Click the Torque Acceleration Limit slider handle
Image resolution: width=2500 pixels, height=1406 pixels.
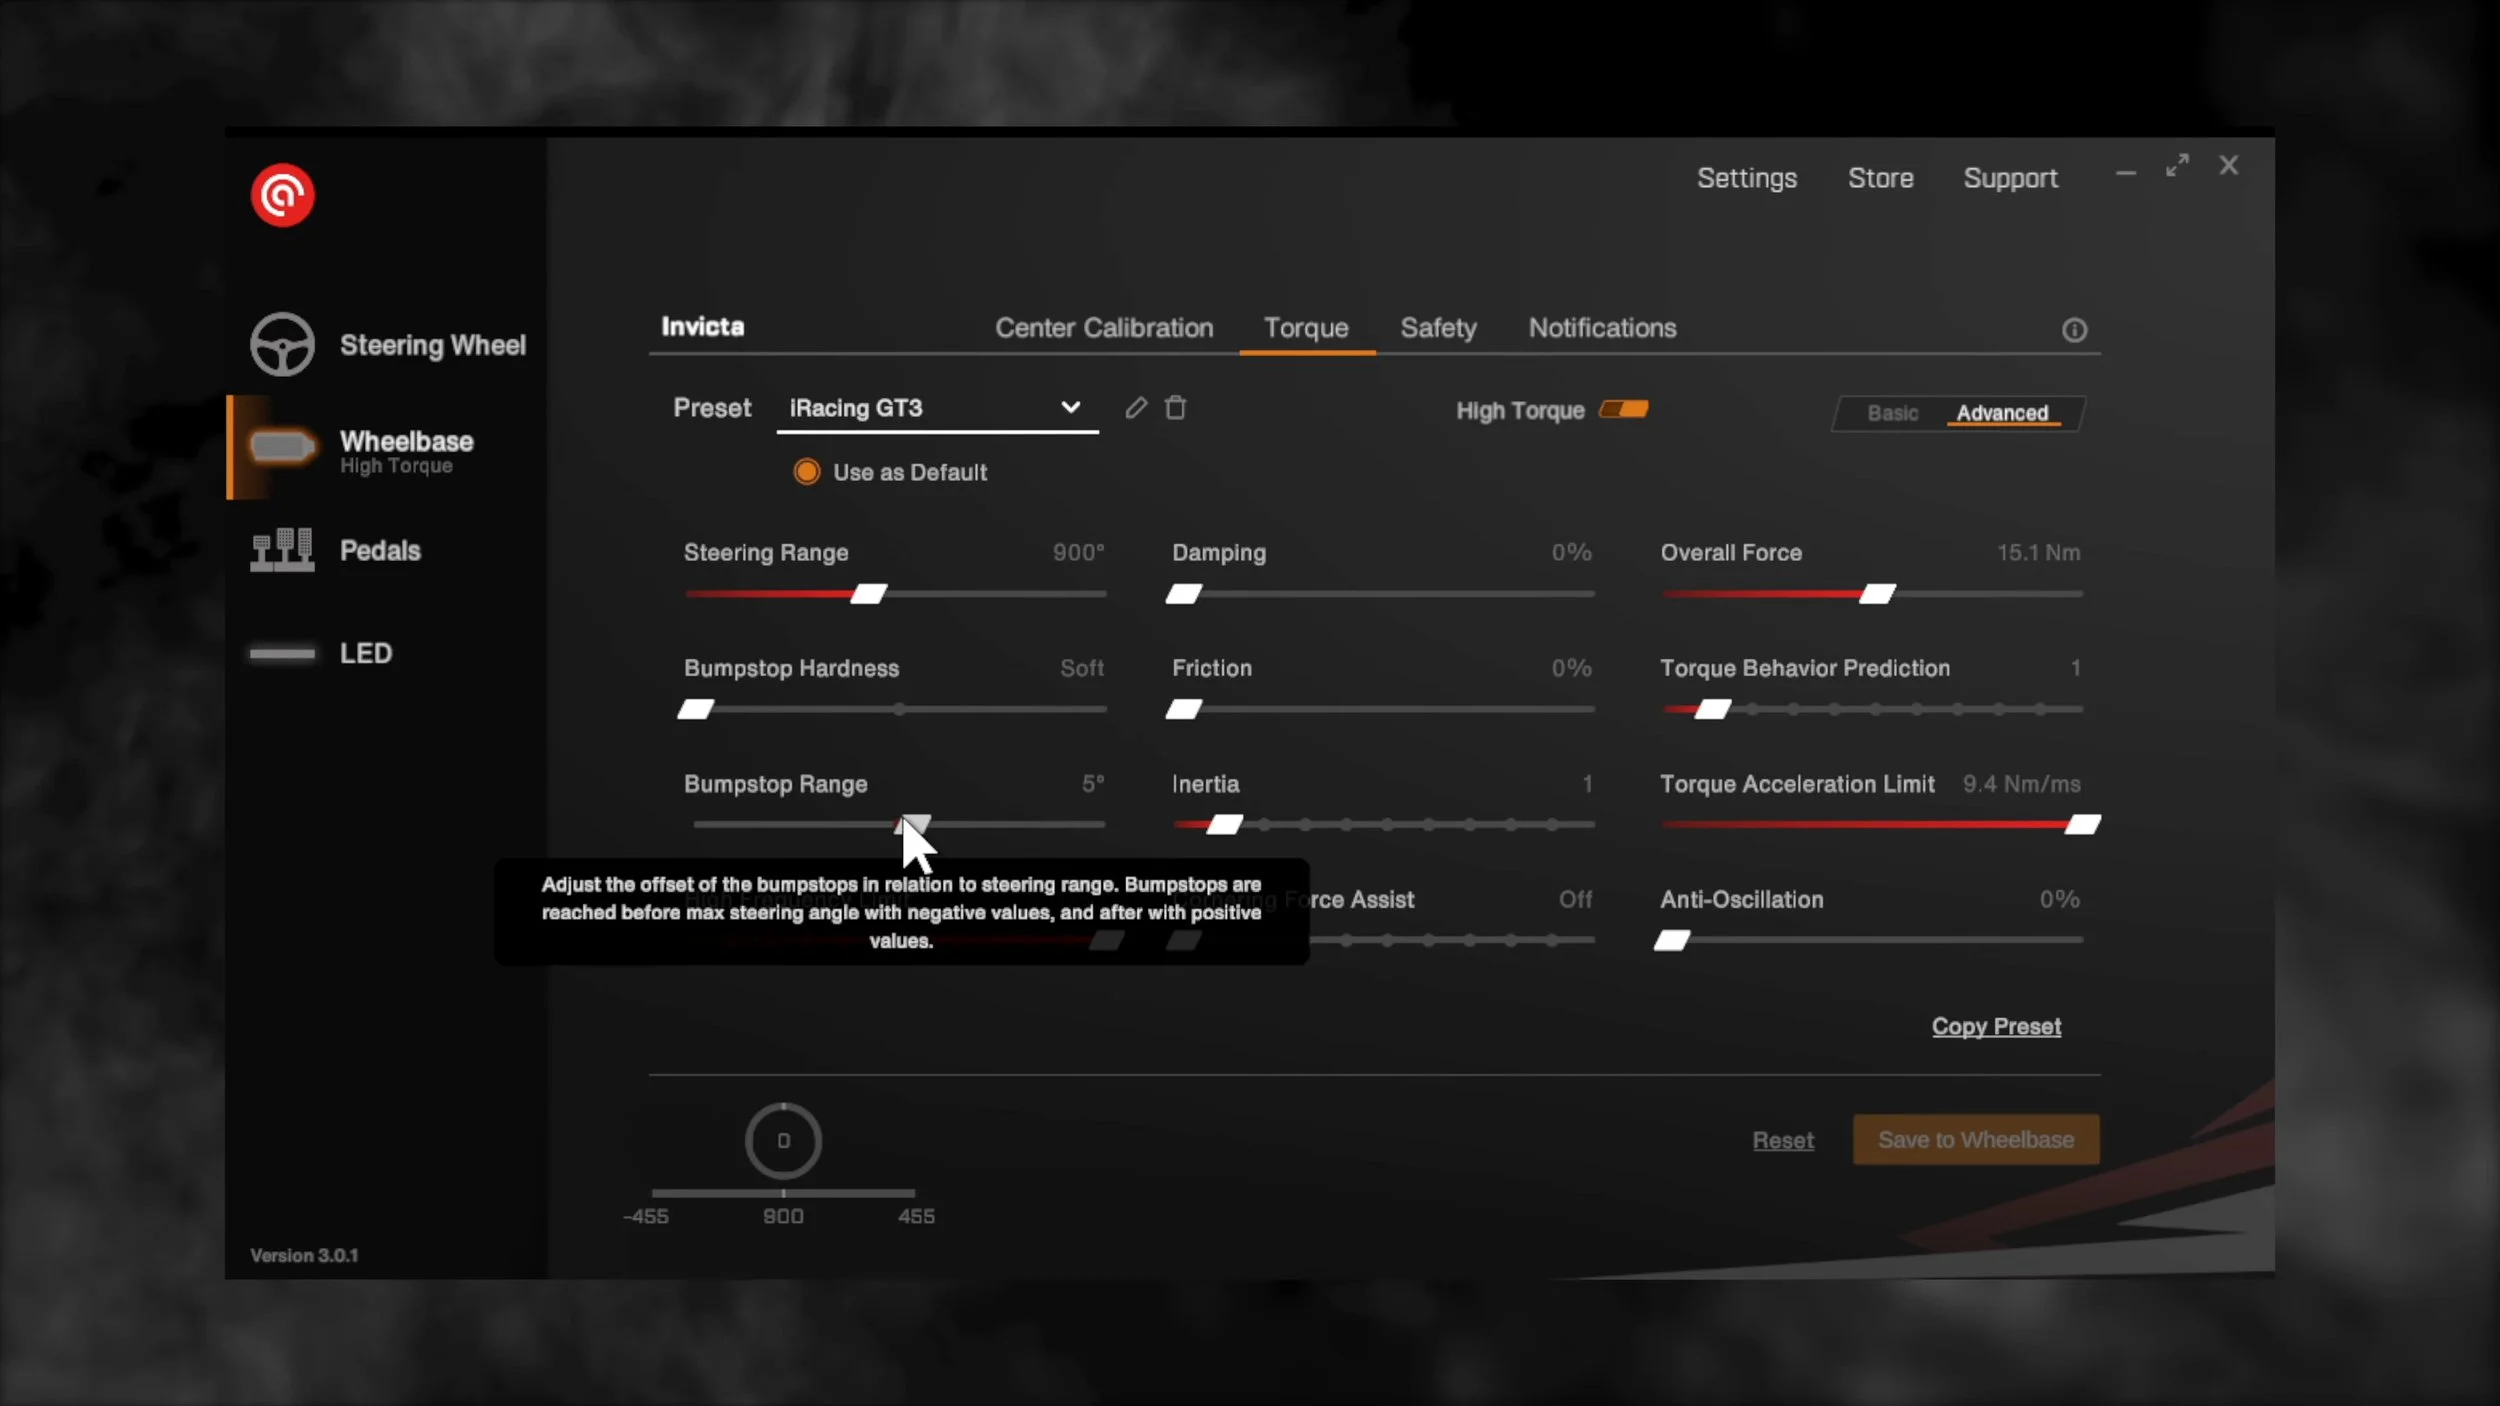(2083, 825)
